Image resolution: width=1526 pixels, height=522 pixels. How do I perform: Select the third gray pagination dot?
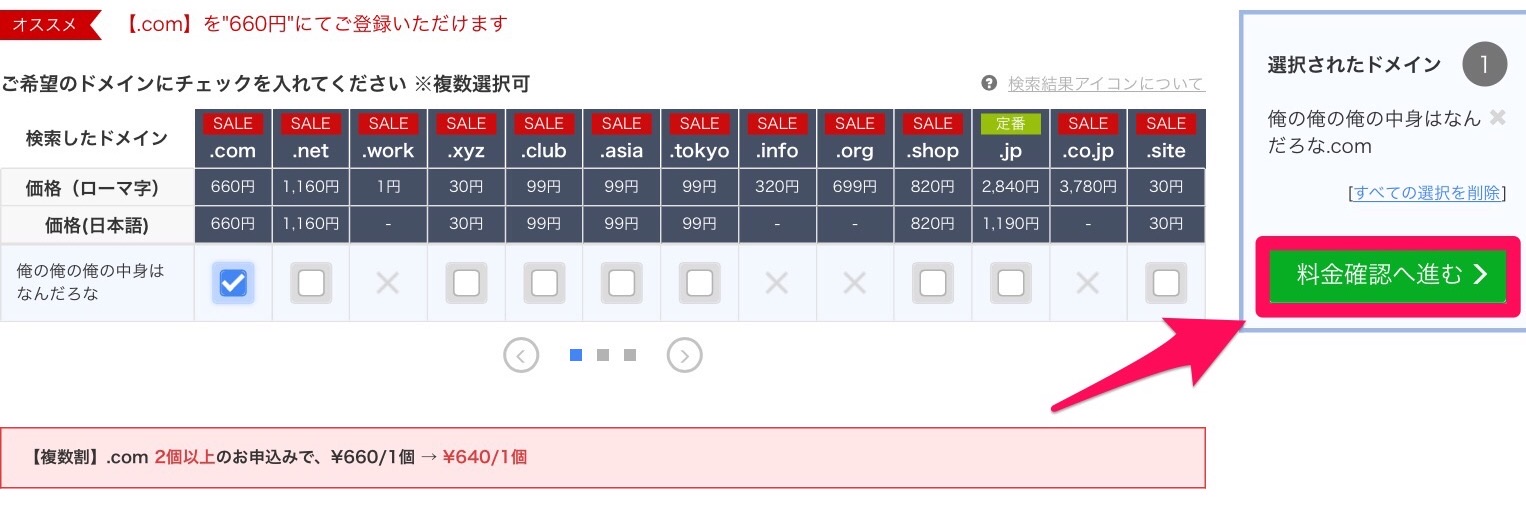pos(630,355)
